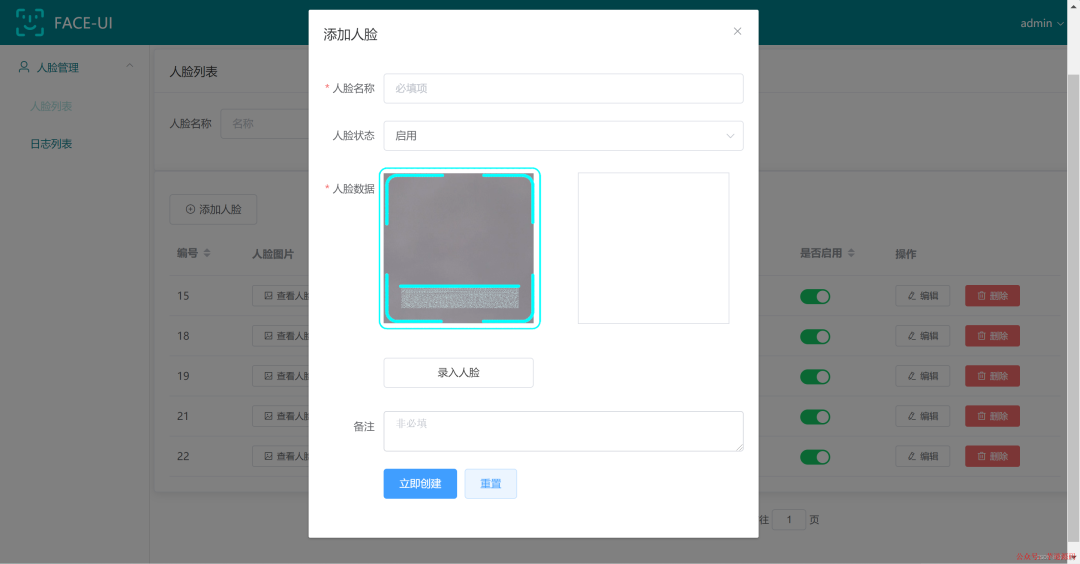Click the 重置 button
The width and height of the screenshot is (1080, 564).
click(x=490, y=483)
